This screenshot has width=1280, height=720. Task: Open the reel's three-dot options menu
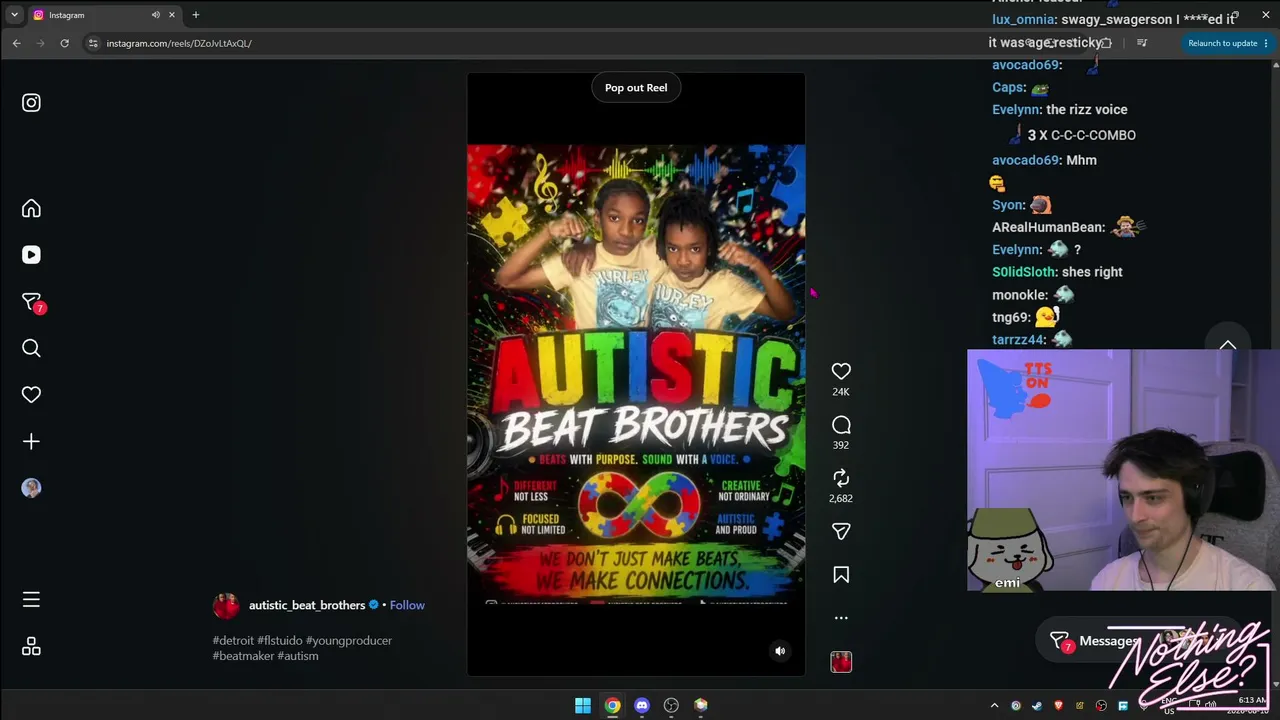pos(841,618)
